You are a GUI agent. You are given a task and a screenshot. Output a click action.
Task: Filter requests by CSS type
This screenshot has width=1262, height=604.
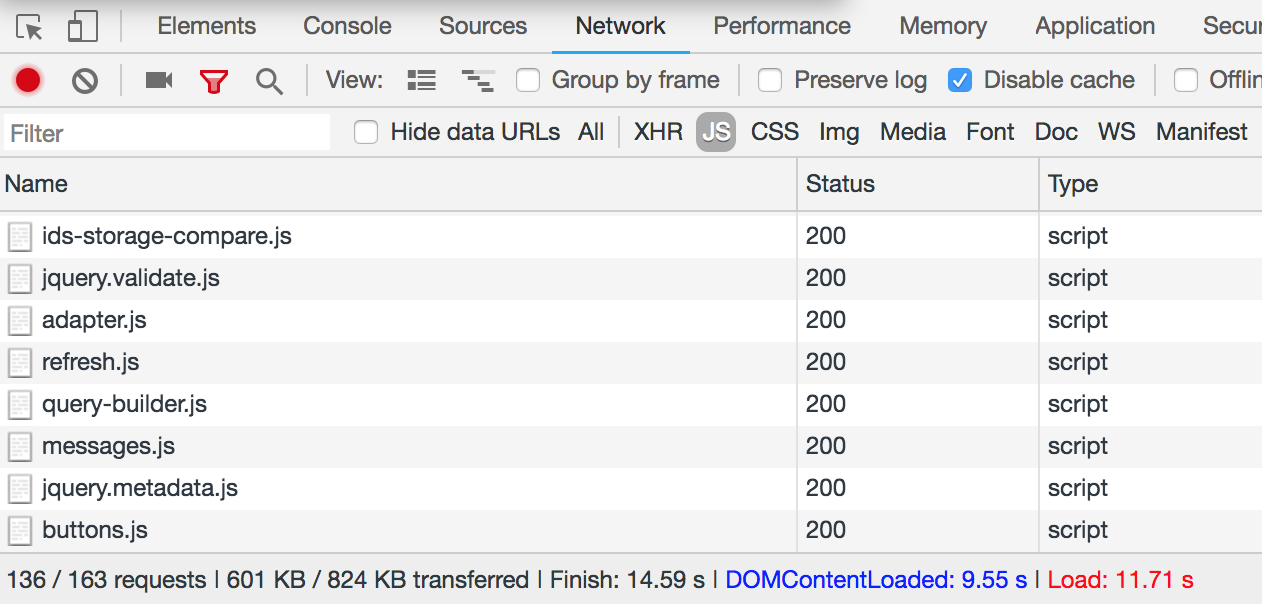(775, 132)
